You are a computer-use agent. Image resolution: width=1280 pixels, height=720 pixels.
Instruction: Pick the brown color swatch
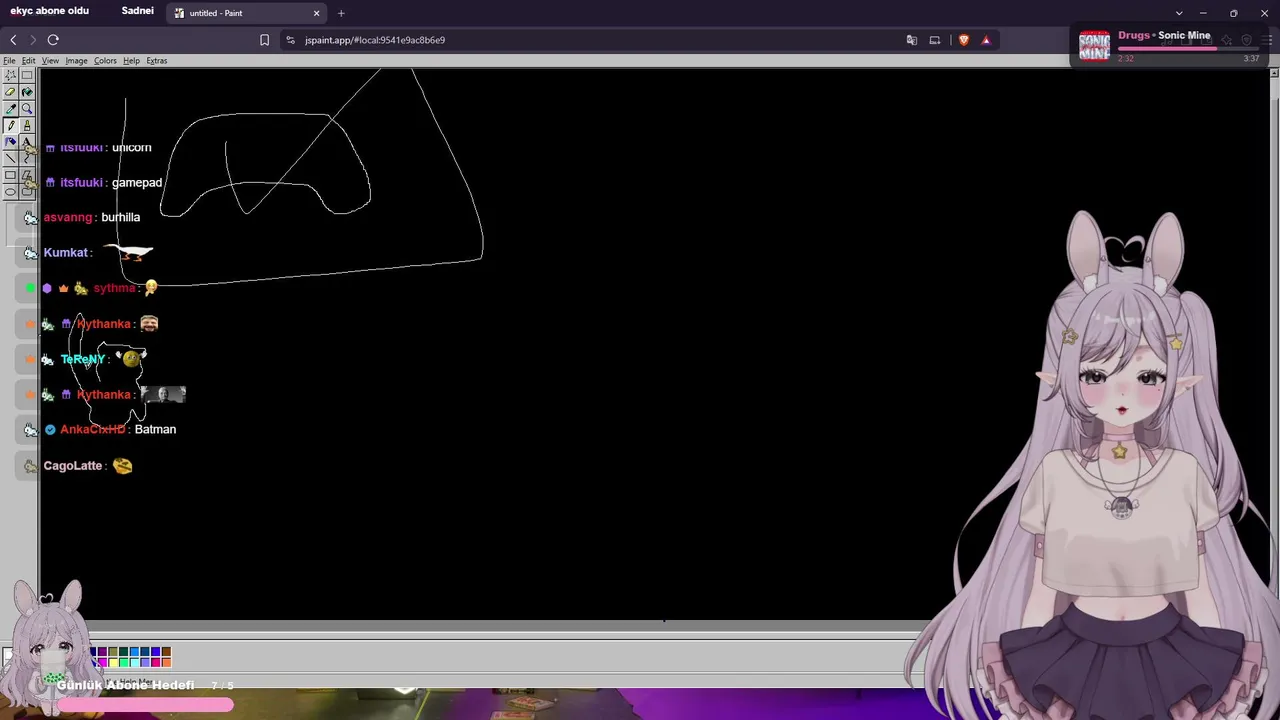tap(166, 651)
